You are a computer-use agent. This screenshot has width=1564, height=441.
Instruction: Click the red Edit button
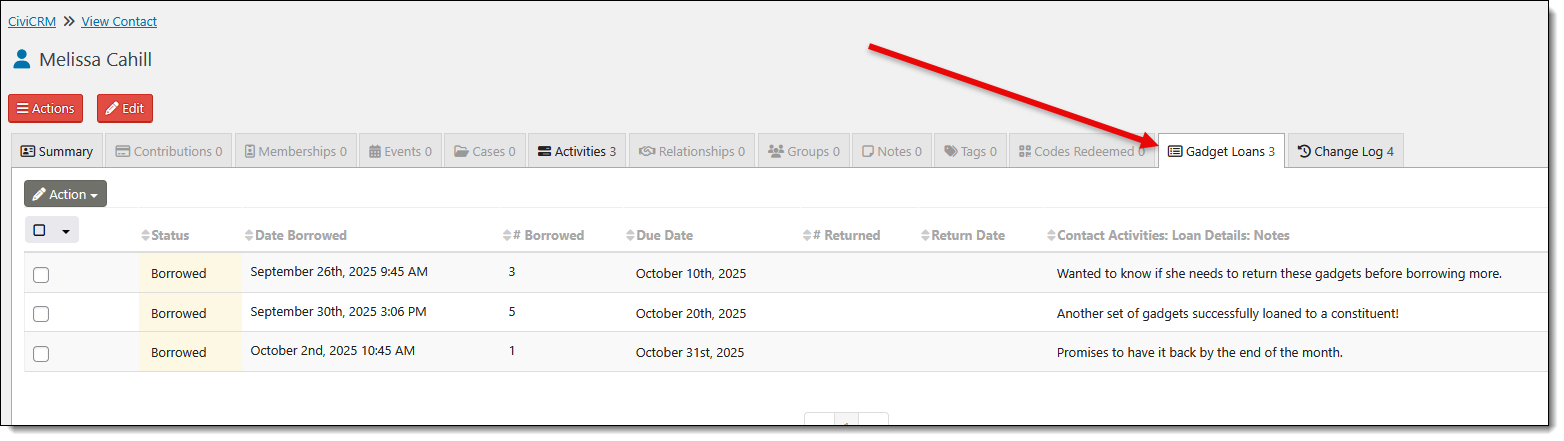point(125,108)
